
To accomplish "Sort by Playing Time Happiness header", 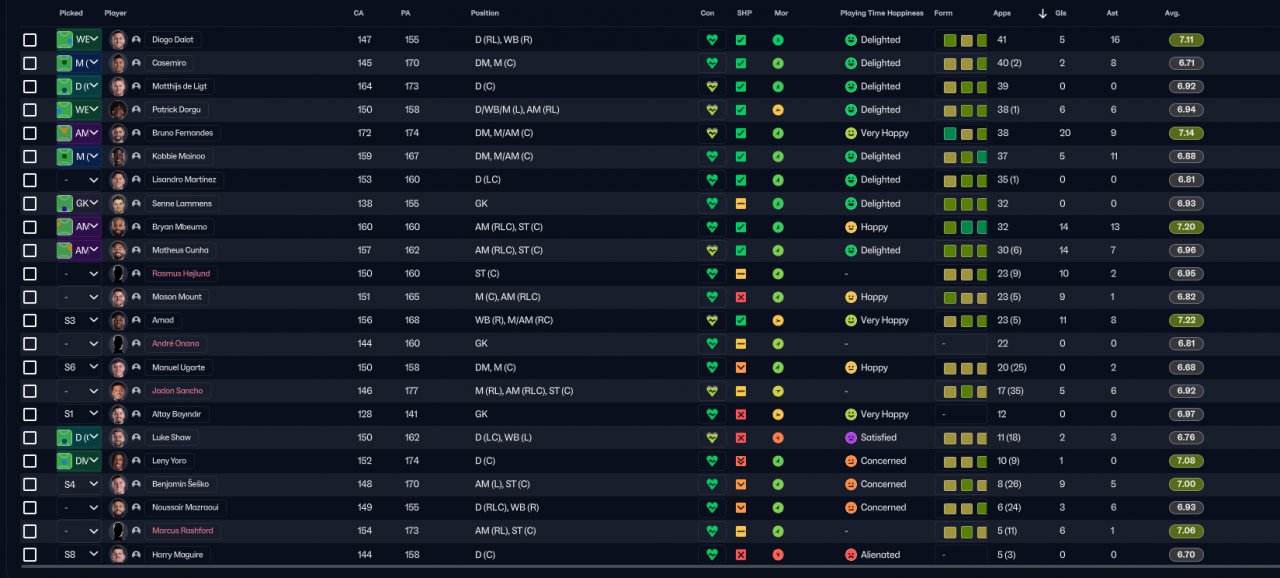I will (881, 13).
